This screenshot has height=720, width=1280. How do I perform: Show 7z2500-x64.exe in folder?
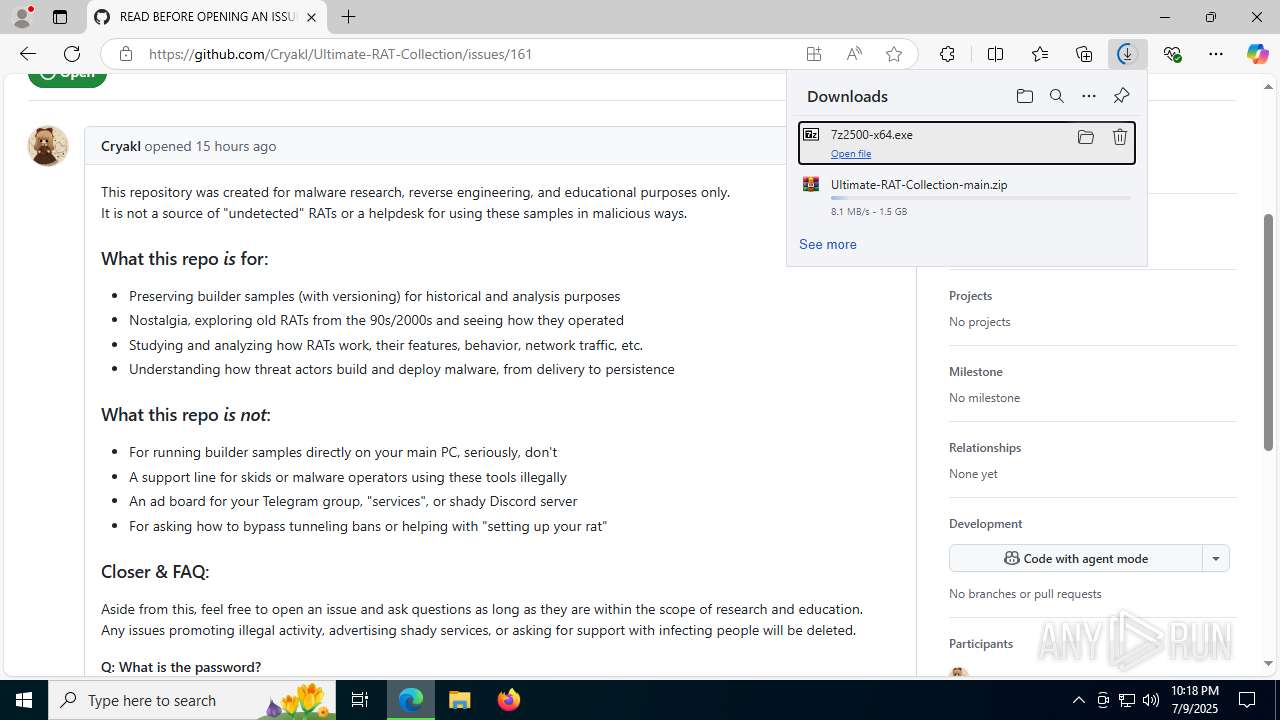pos(1085,137)
